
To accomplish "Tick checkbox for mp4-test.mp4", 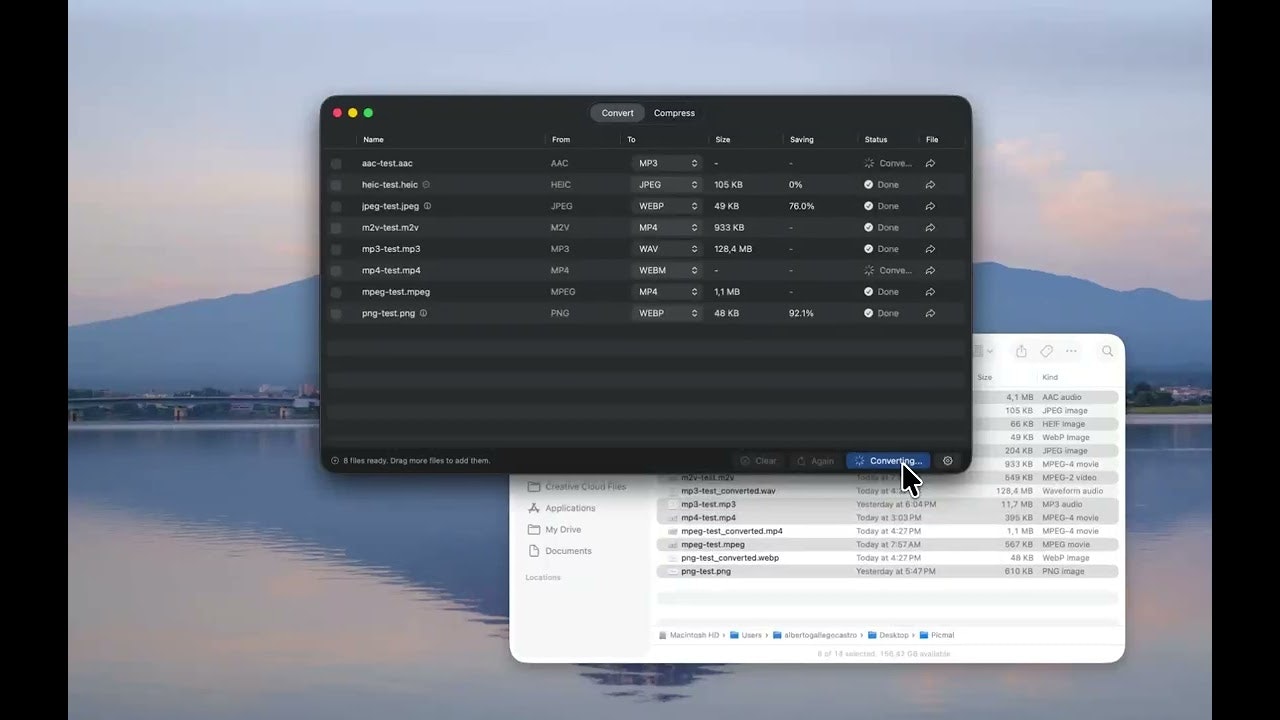I will tap(336, 270).
